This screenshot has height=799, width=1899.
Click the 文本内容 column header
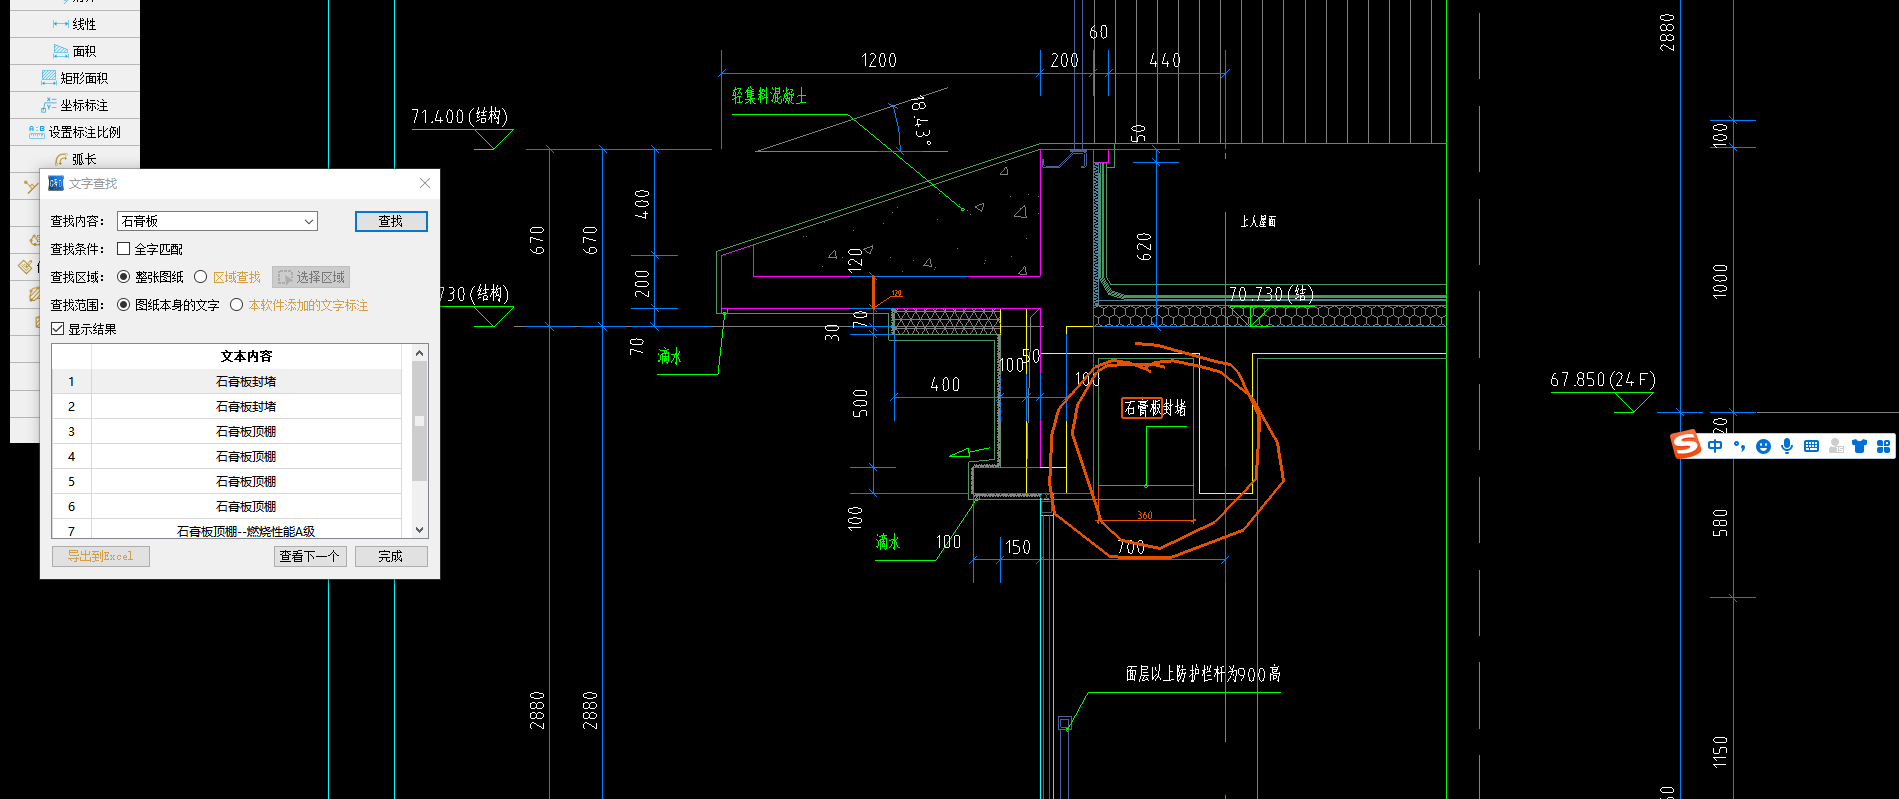[x=246, y=356]
